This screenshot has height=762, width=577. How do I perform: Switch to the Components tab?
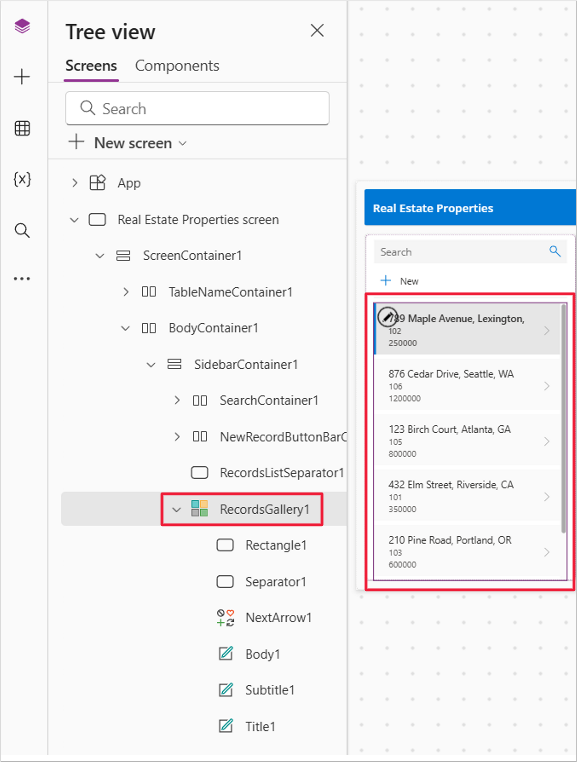click(x=177, y=66)
